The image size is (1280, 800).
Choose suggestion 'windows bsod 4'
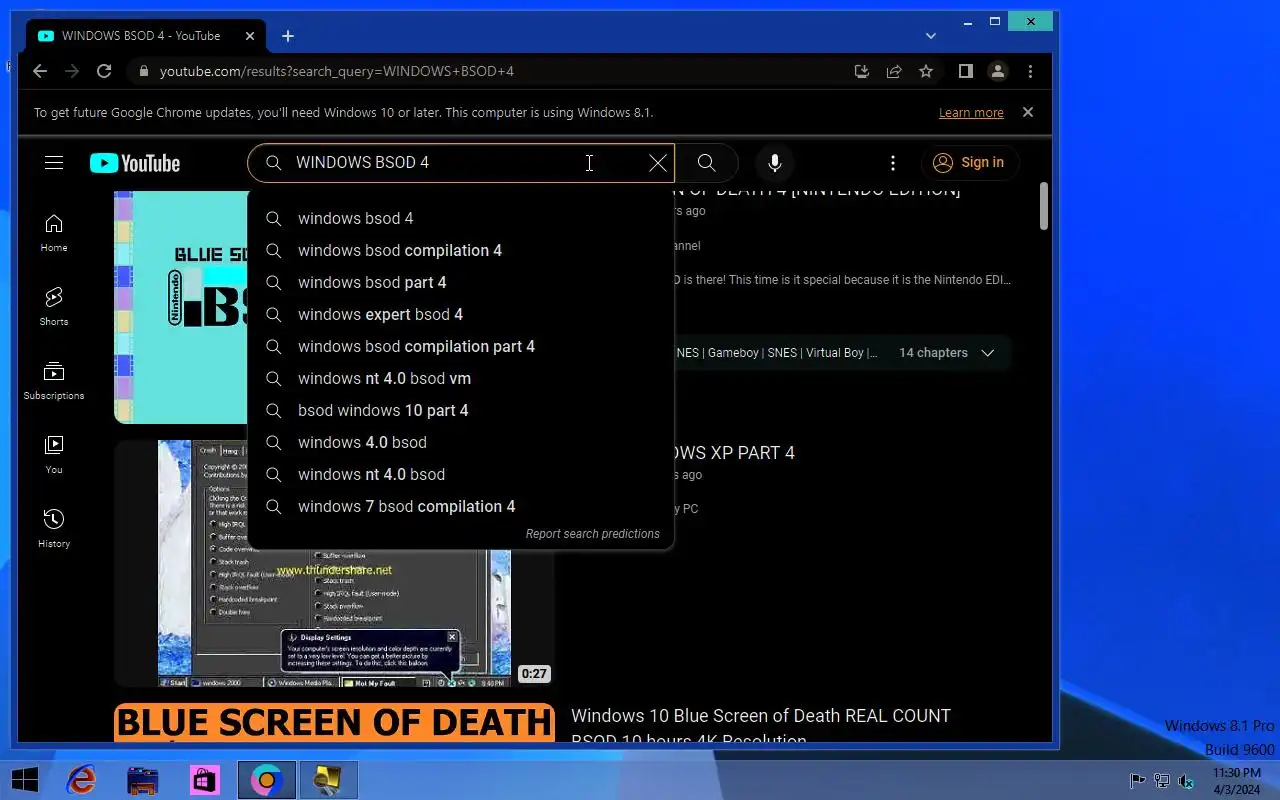click(x=461, y=218)
